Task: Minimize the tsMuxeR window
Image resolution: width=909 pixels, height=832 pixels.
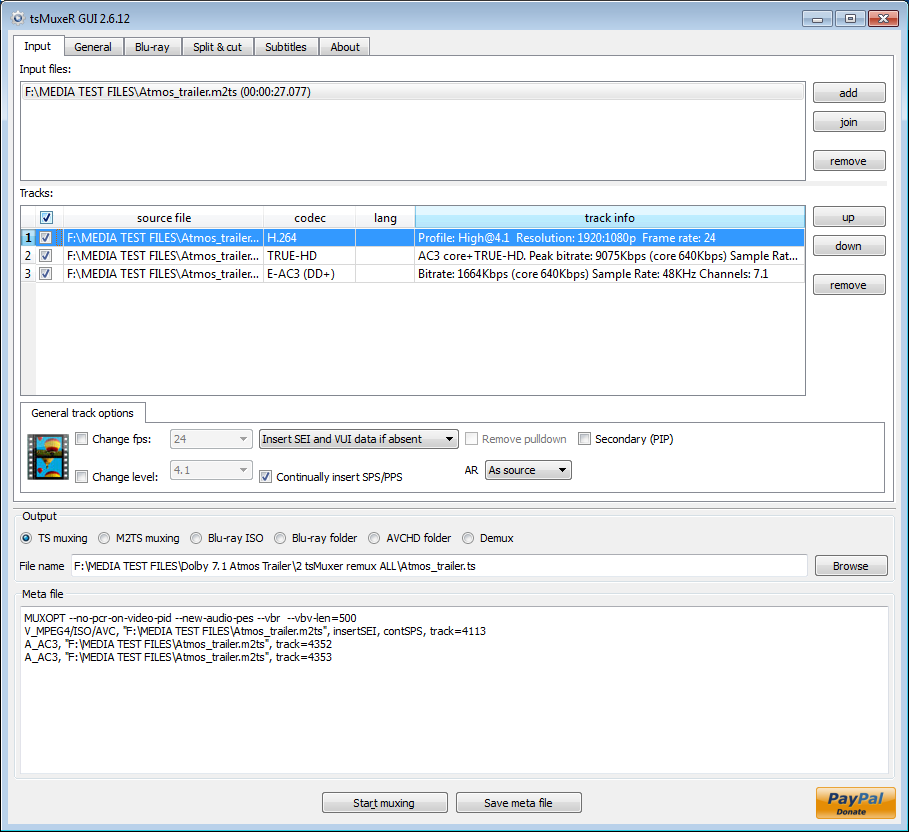Action: tap(817, 19)
